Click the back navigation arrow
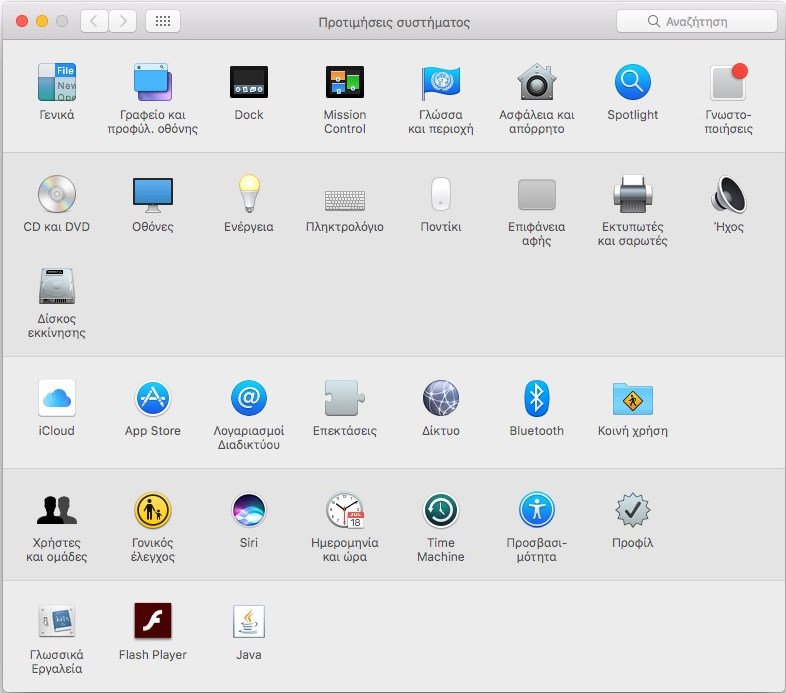This screenshot has width=786, height=693. pos(94,21)
